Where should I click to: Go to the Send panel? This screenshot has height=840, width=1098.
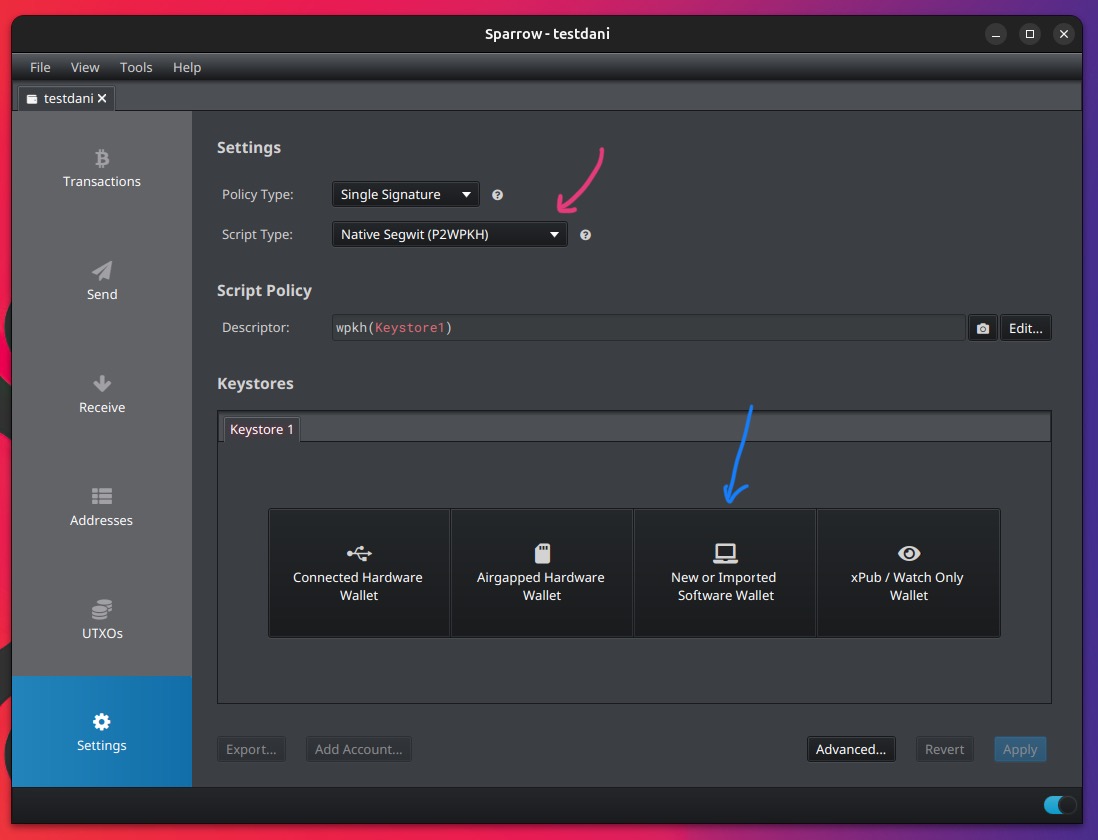[x=102, y=282]
